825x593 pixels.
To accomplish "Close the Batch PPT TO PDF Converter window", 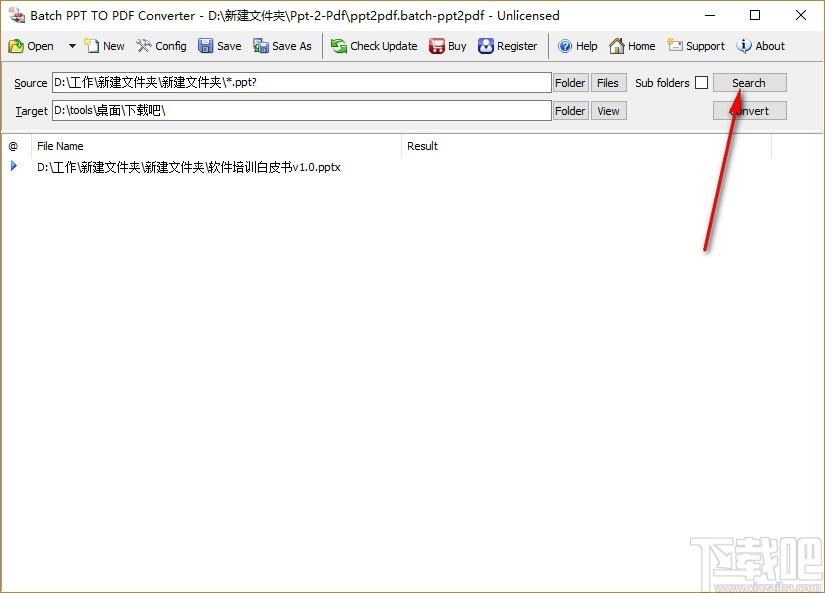I will [x=801, y=15].
